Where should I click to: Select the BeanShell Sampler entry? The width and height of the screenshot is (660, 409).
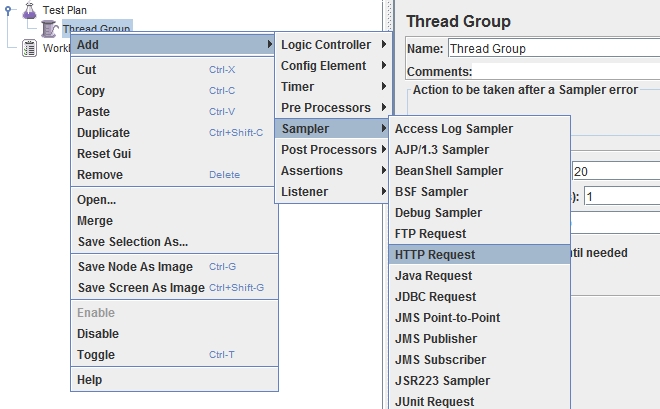(449, 171)
